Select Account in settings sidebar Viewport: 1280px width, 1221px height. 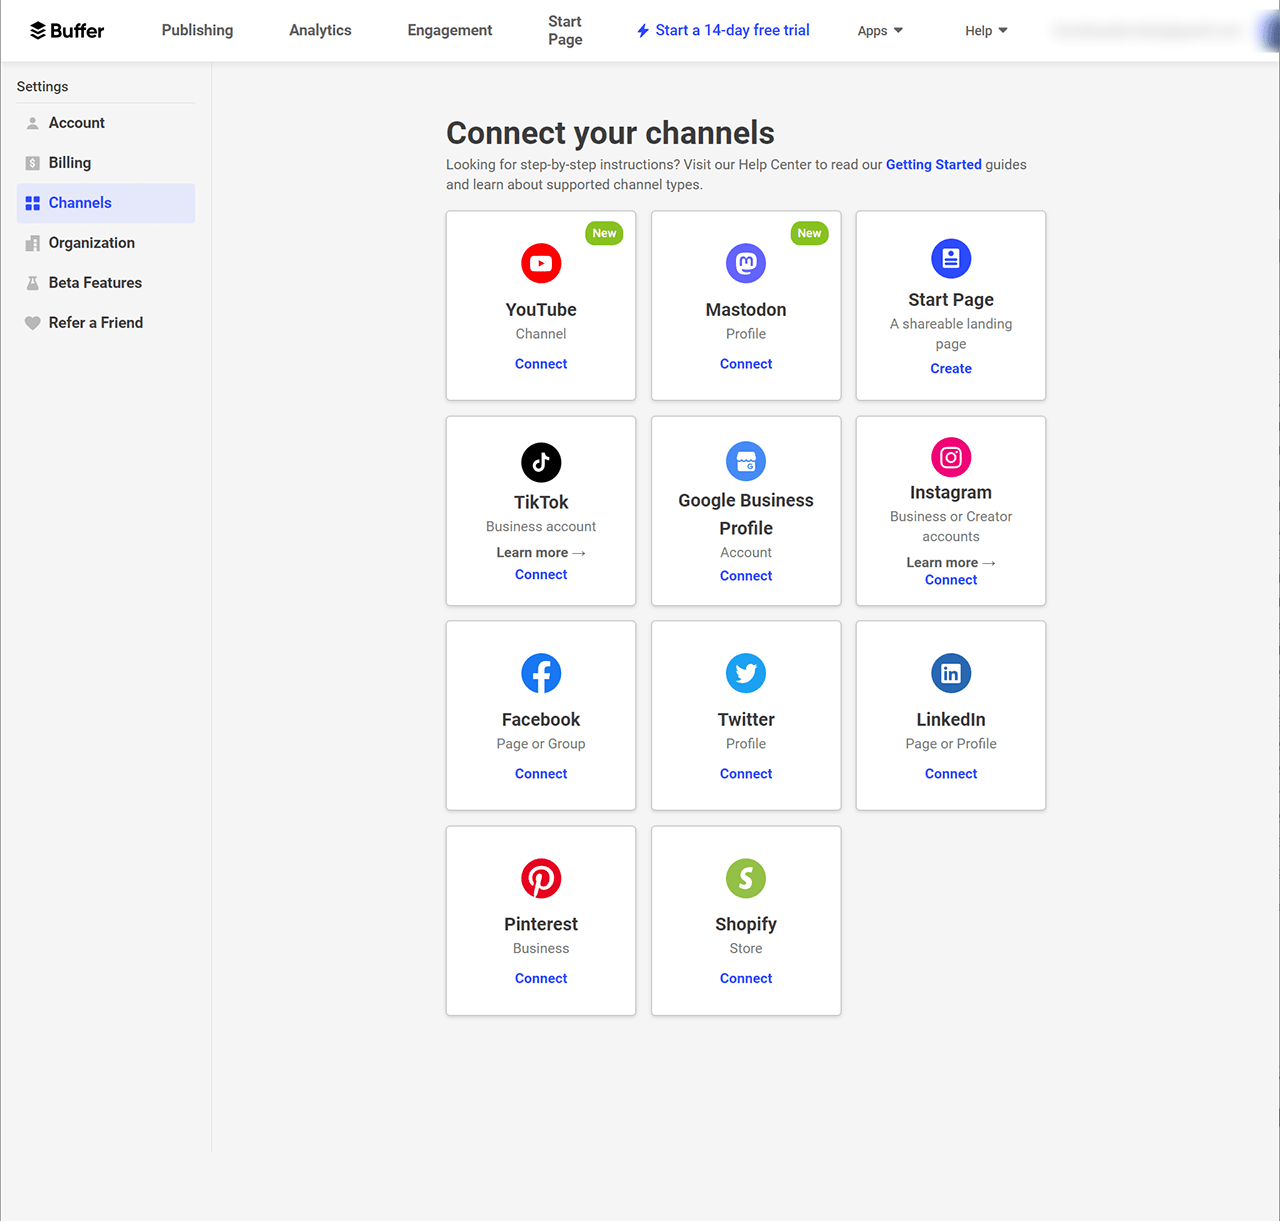(106, 123)
